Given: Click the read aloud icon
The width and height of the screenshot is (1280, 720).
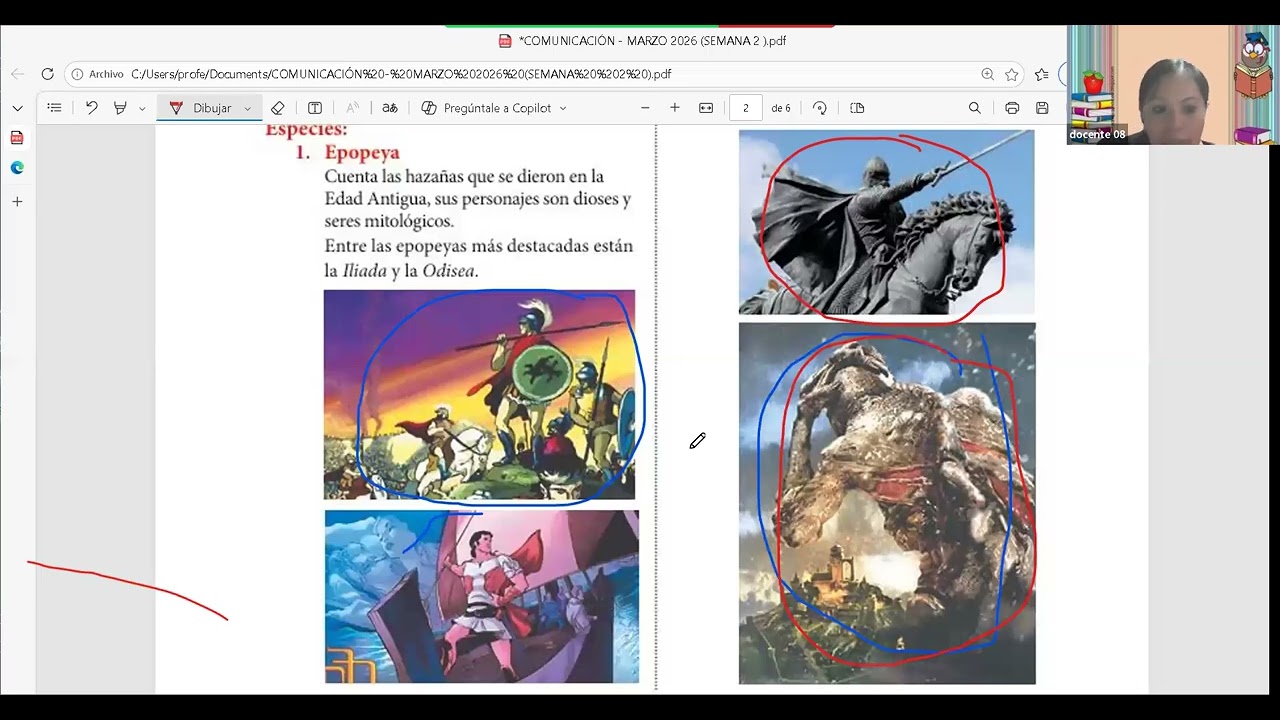Looking at the screenshot, I should (352, 108).
